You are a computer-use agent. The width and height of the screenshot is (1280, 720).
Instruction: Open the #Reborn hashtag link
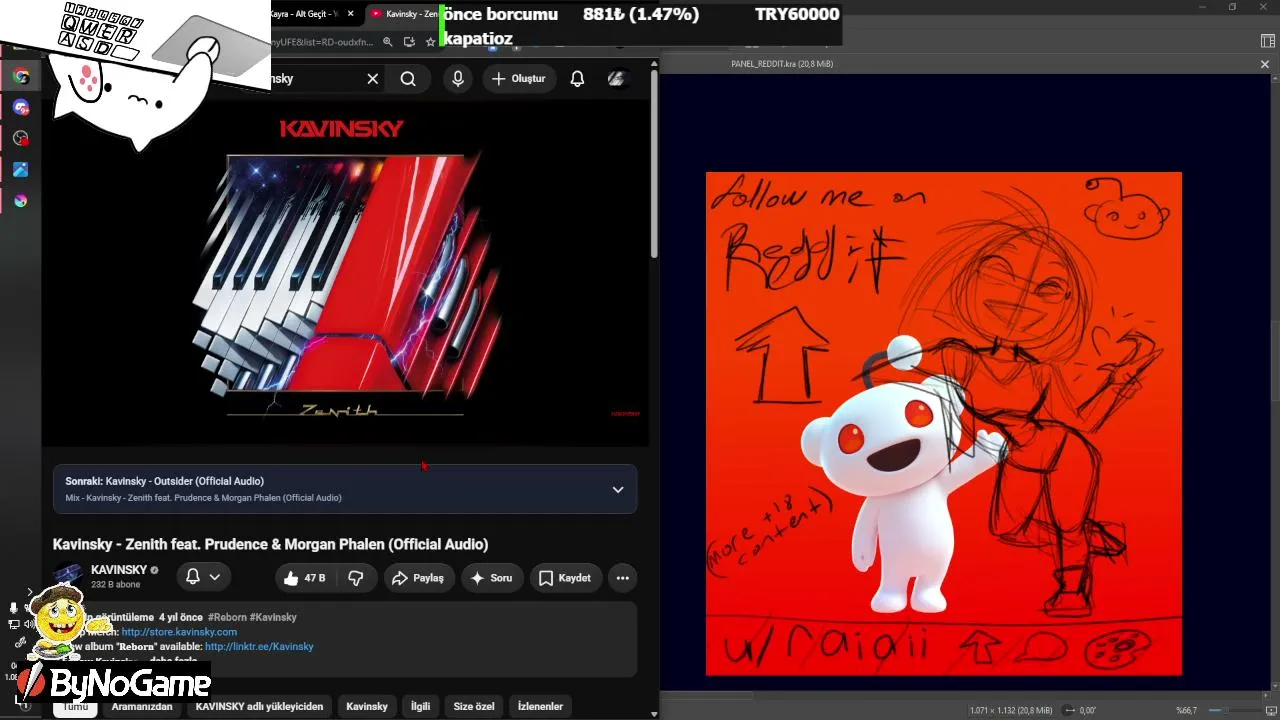[x=225, y=617]
